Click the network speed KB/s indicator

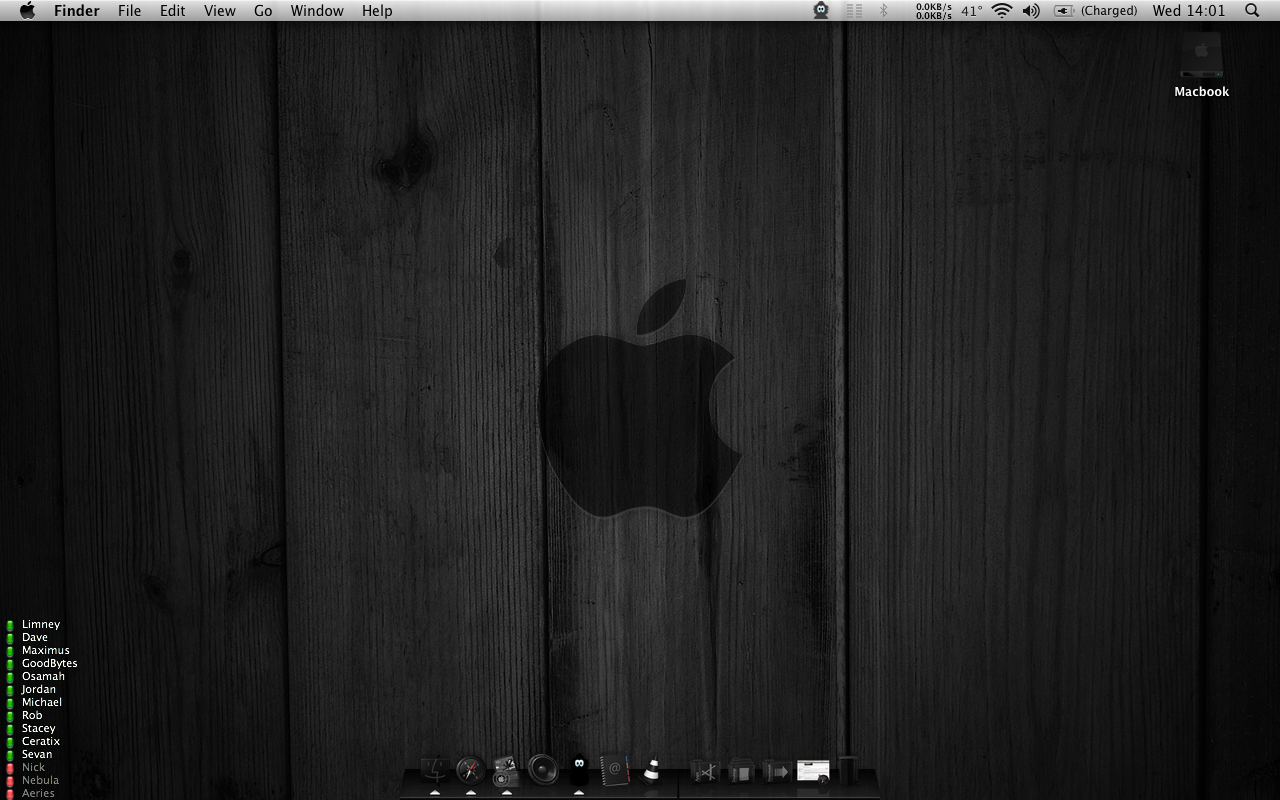tap(934, 10)
